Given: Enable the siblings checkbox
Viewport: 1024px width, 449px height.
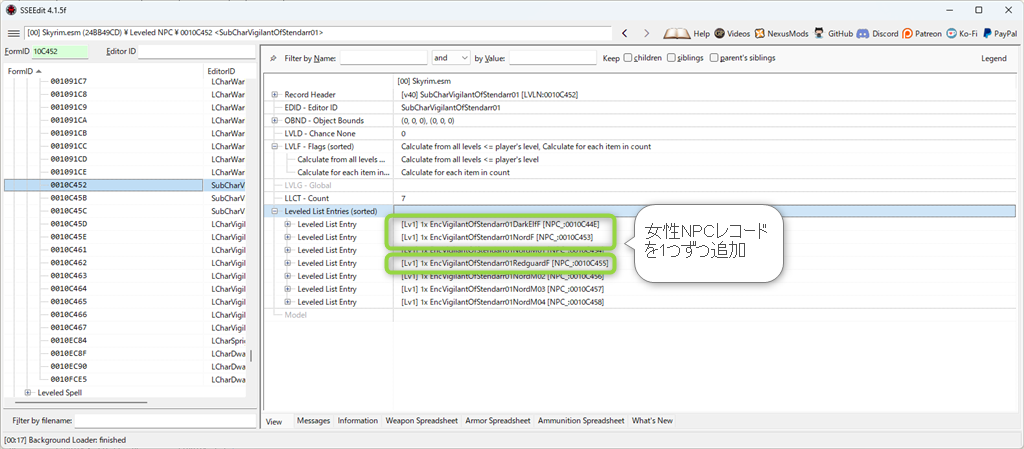Looking at the screenshot, I should click(671, 58).
